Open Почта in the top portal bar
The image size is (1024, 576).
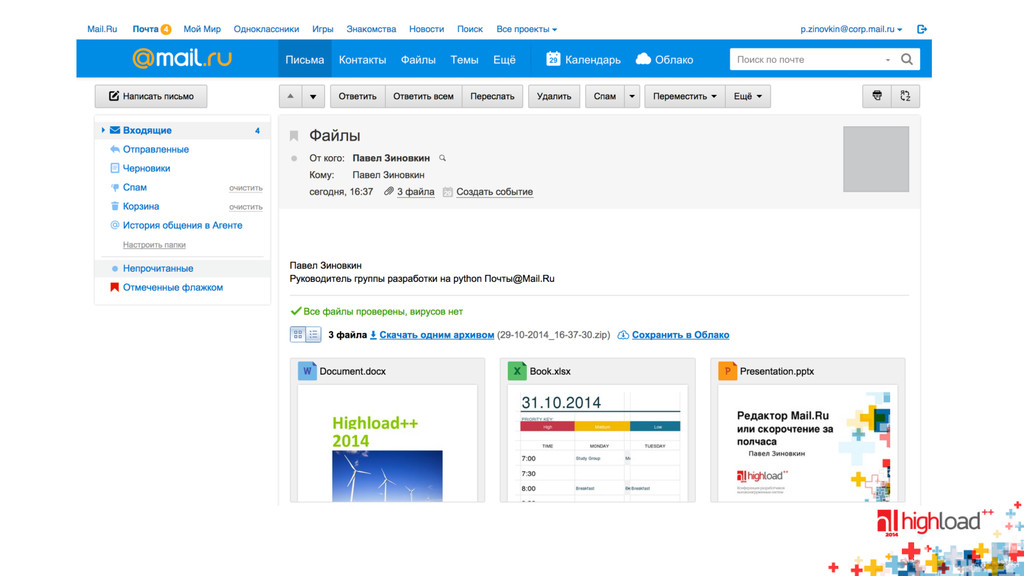pos(145,29)
